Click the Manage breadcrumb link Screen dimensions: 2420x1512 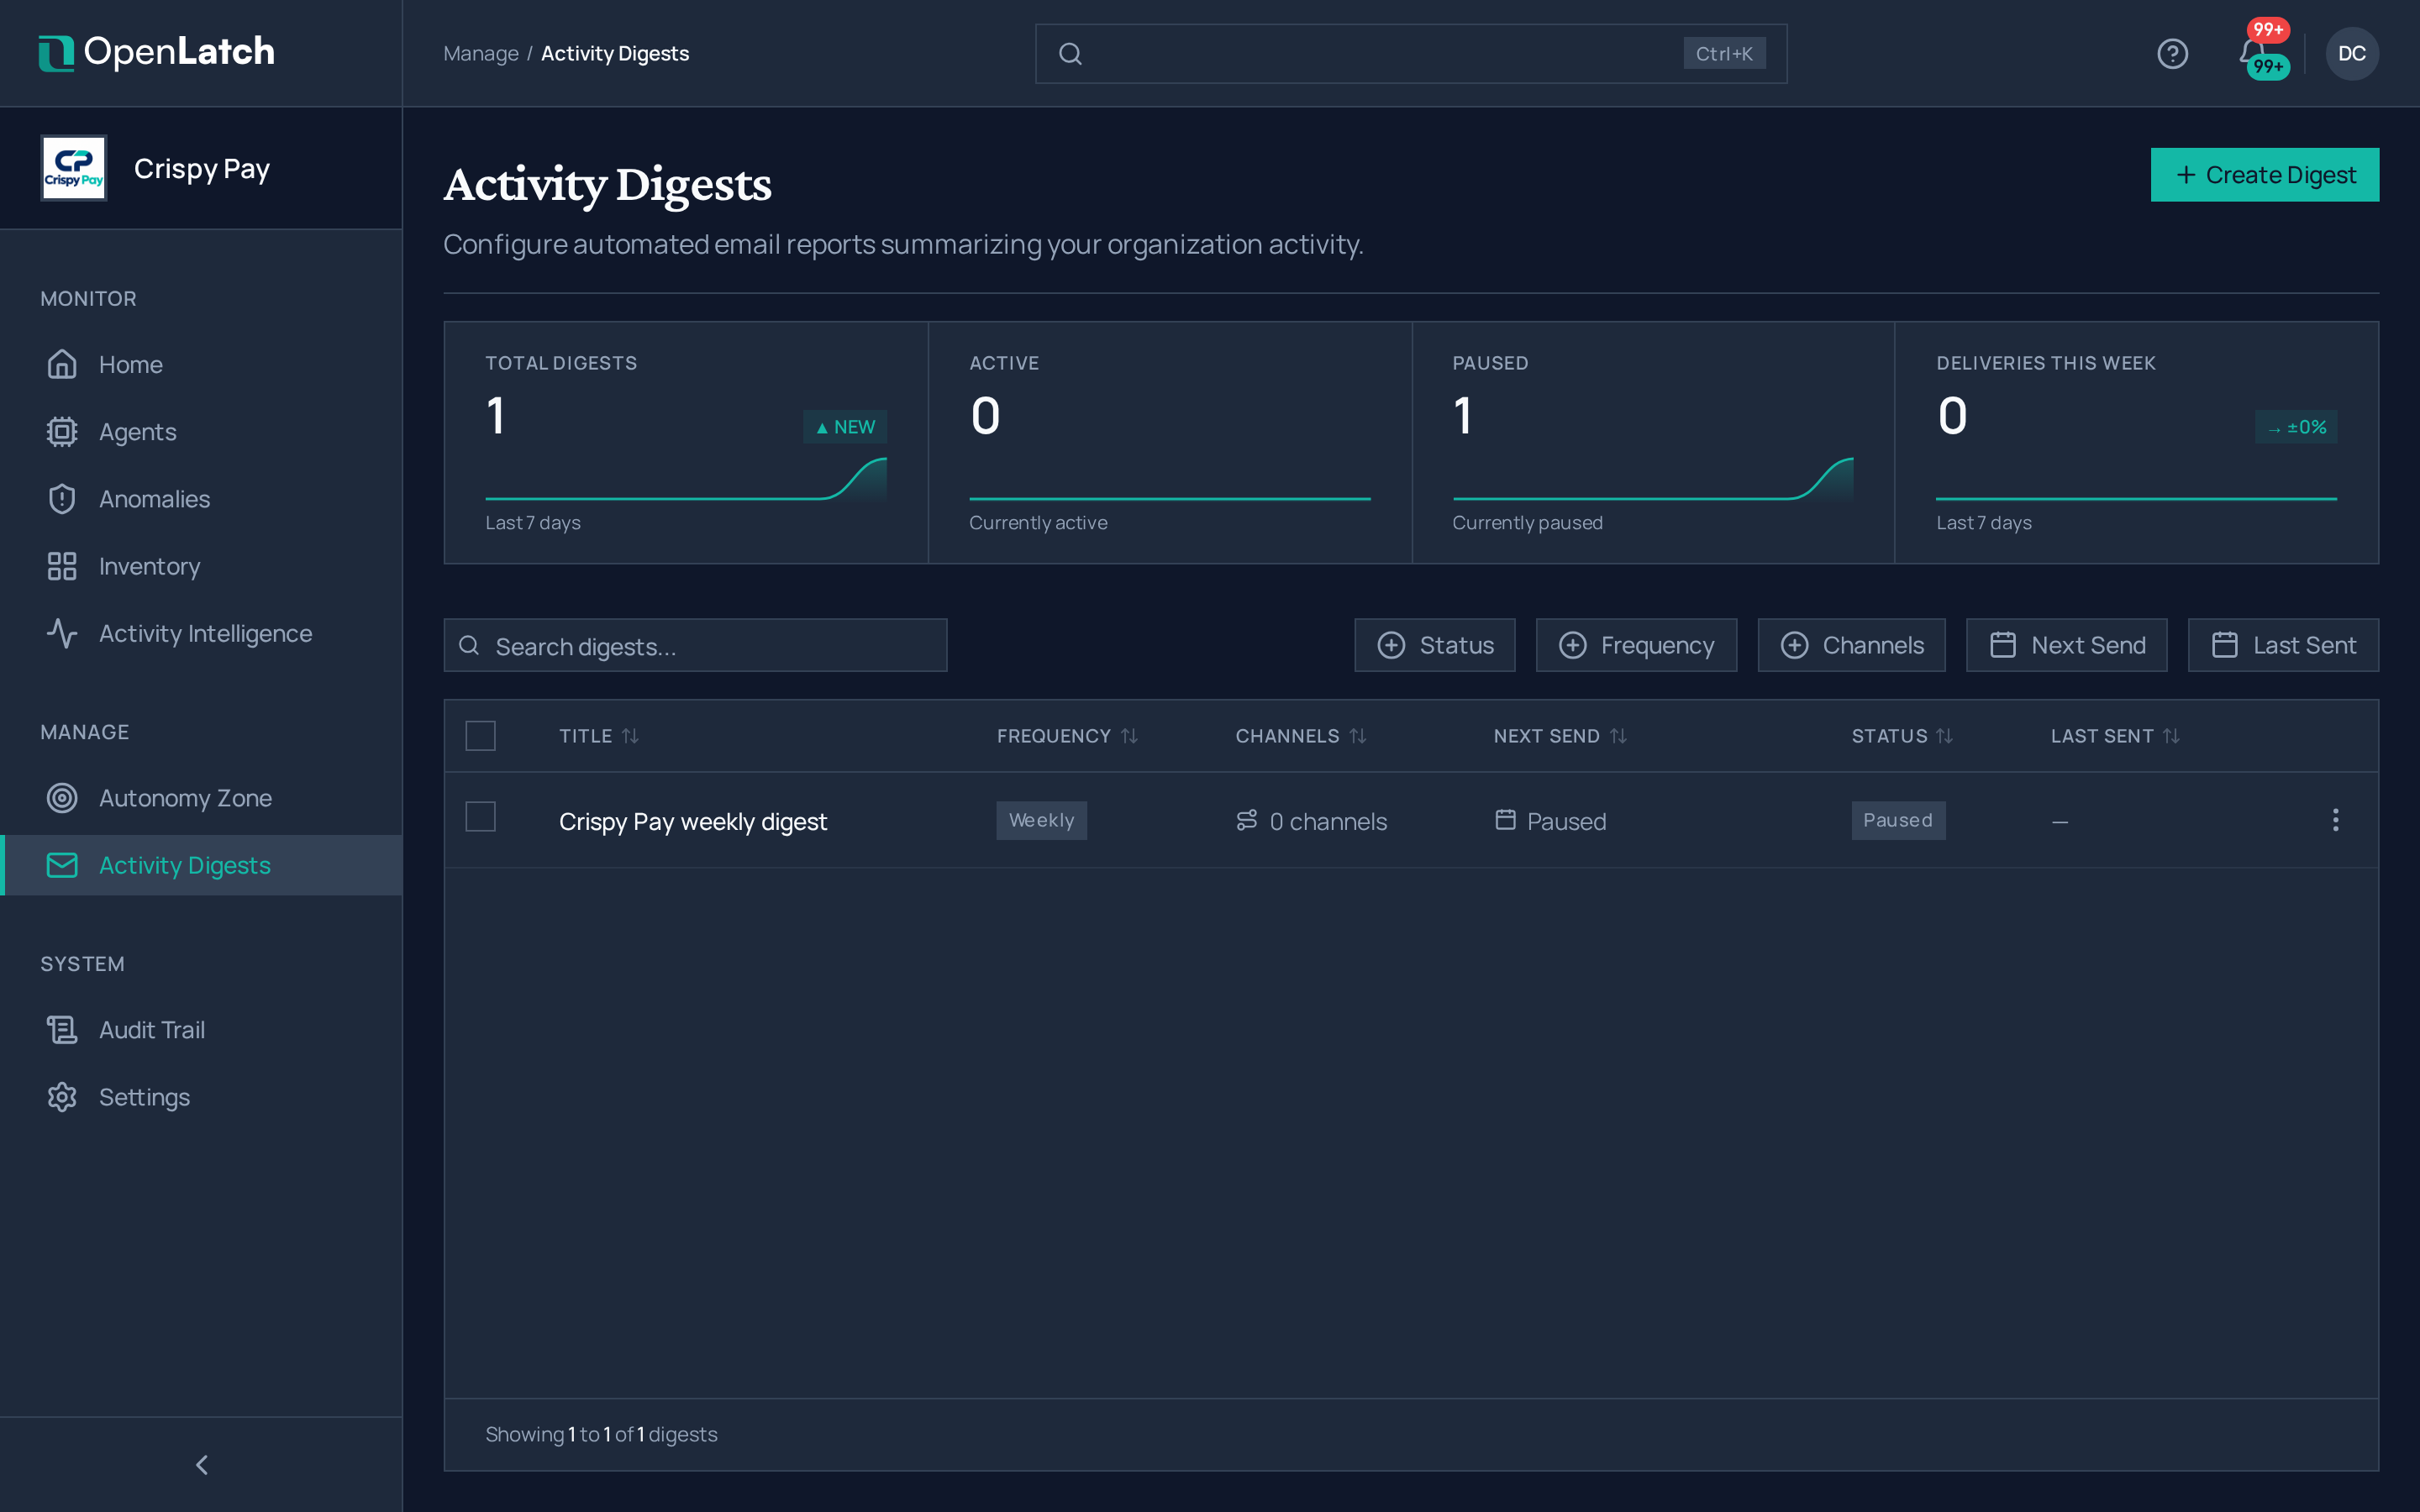pyautogui.click(x=481, y=53)
